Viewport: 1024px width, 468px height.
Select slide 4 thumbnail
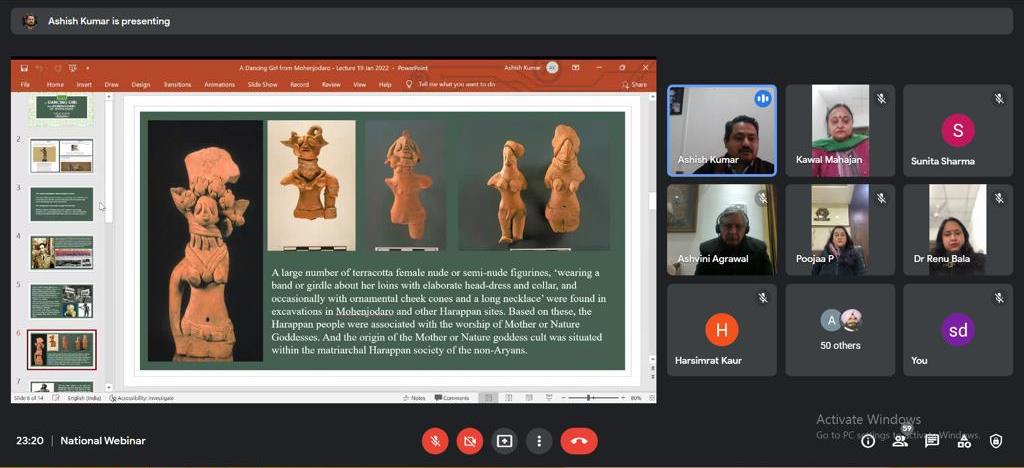(61, 253)
